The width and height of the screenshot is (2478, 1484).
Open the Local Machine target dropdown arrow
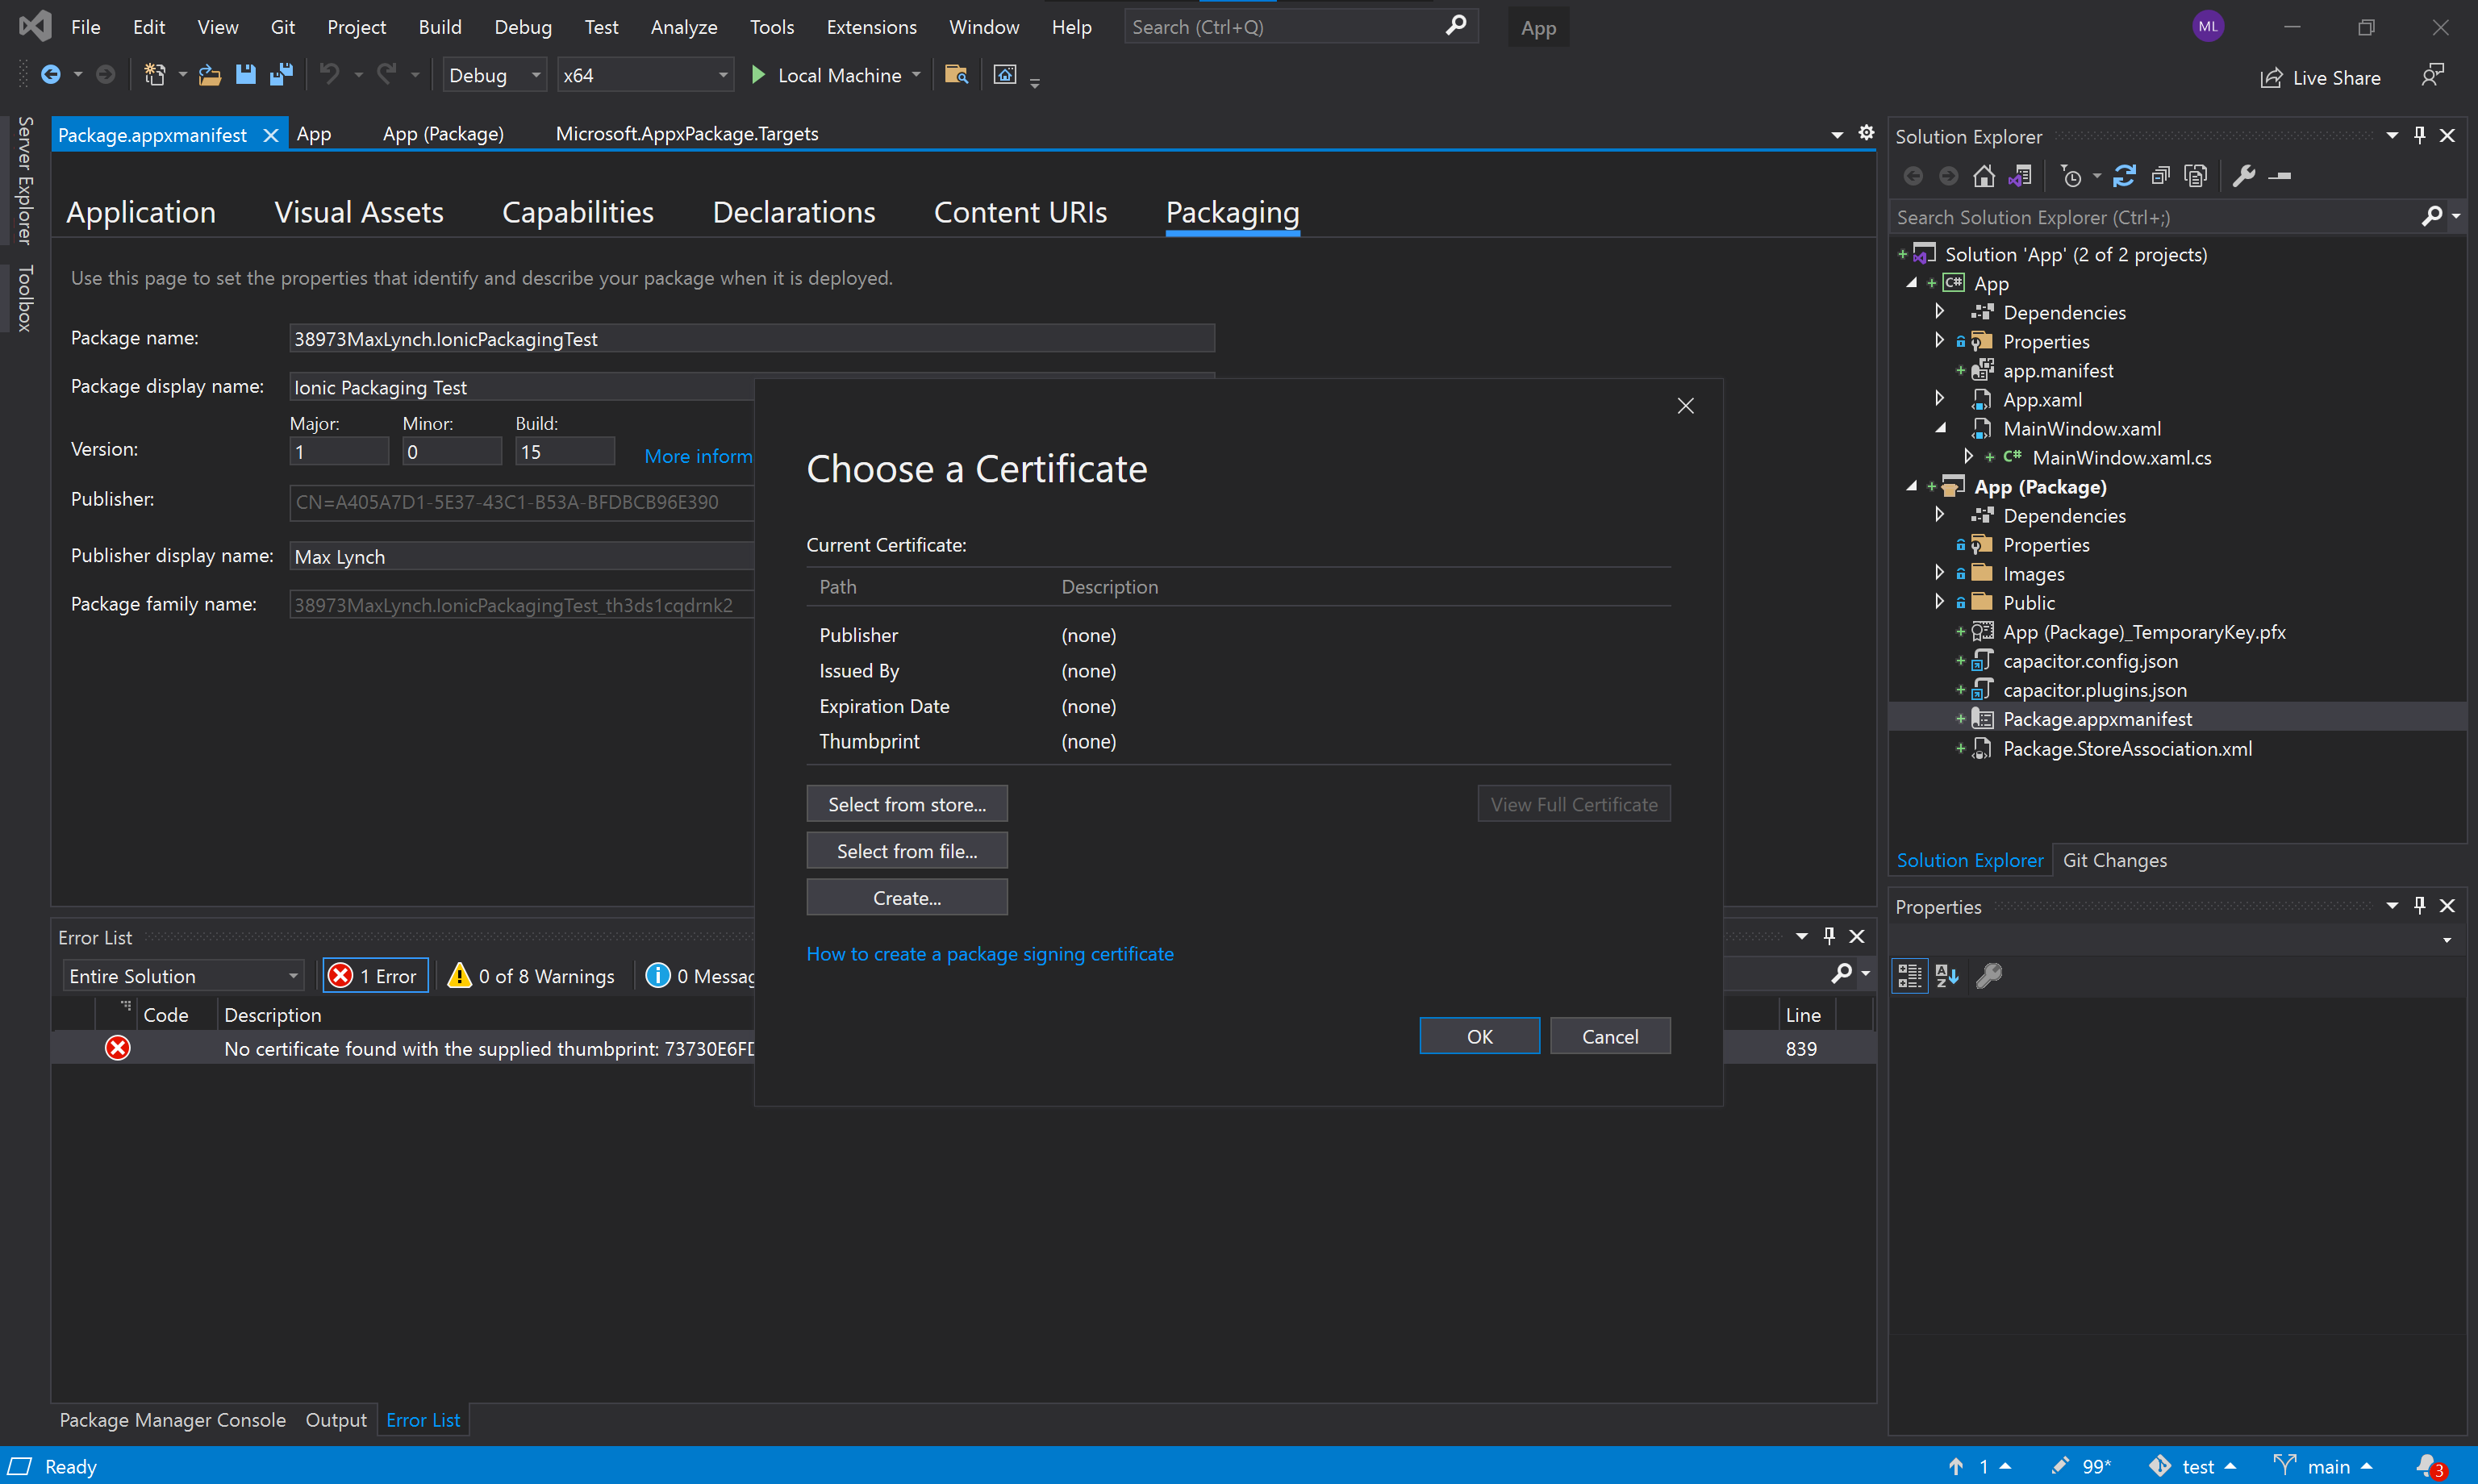pos(916,75)
